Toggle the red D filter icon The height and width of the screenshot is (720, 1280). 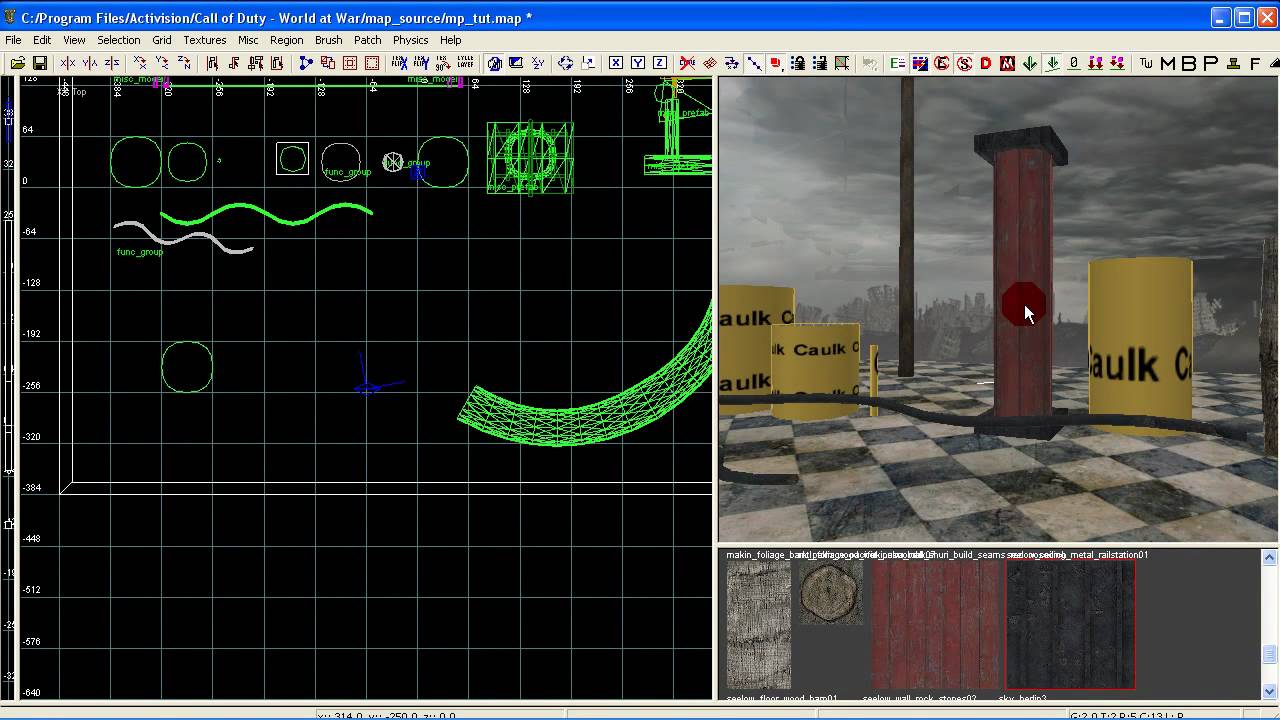(986, 63)
